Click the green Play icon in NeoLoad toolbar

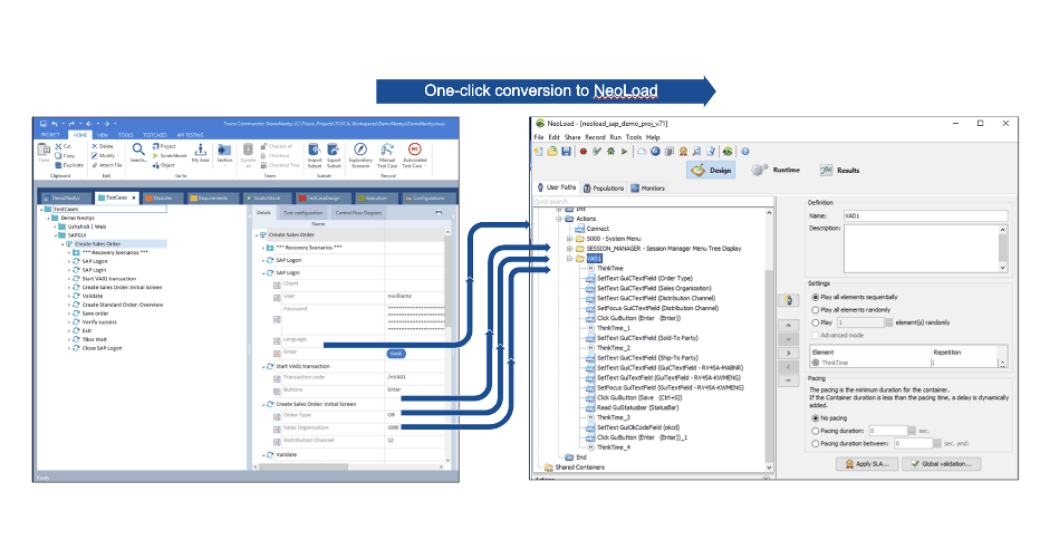point(625,152)
